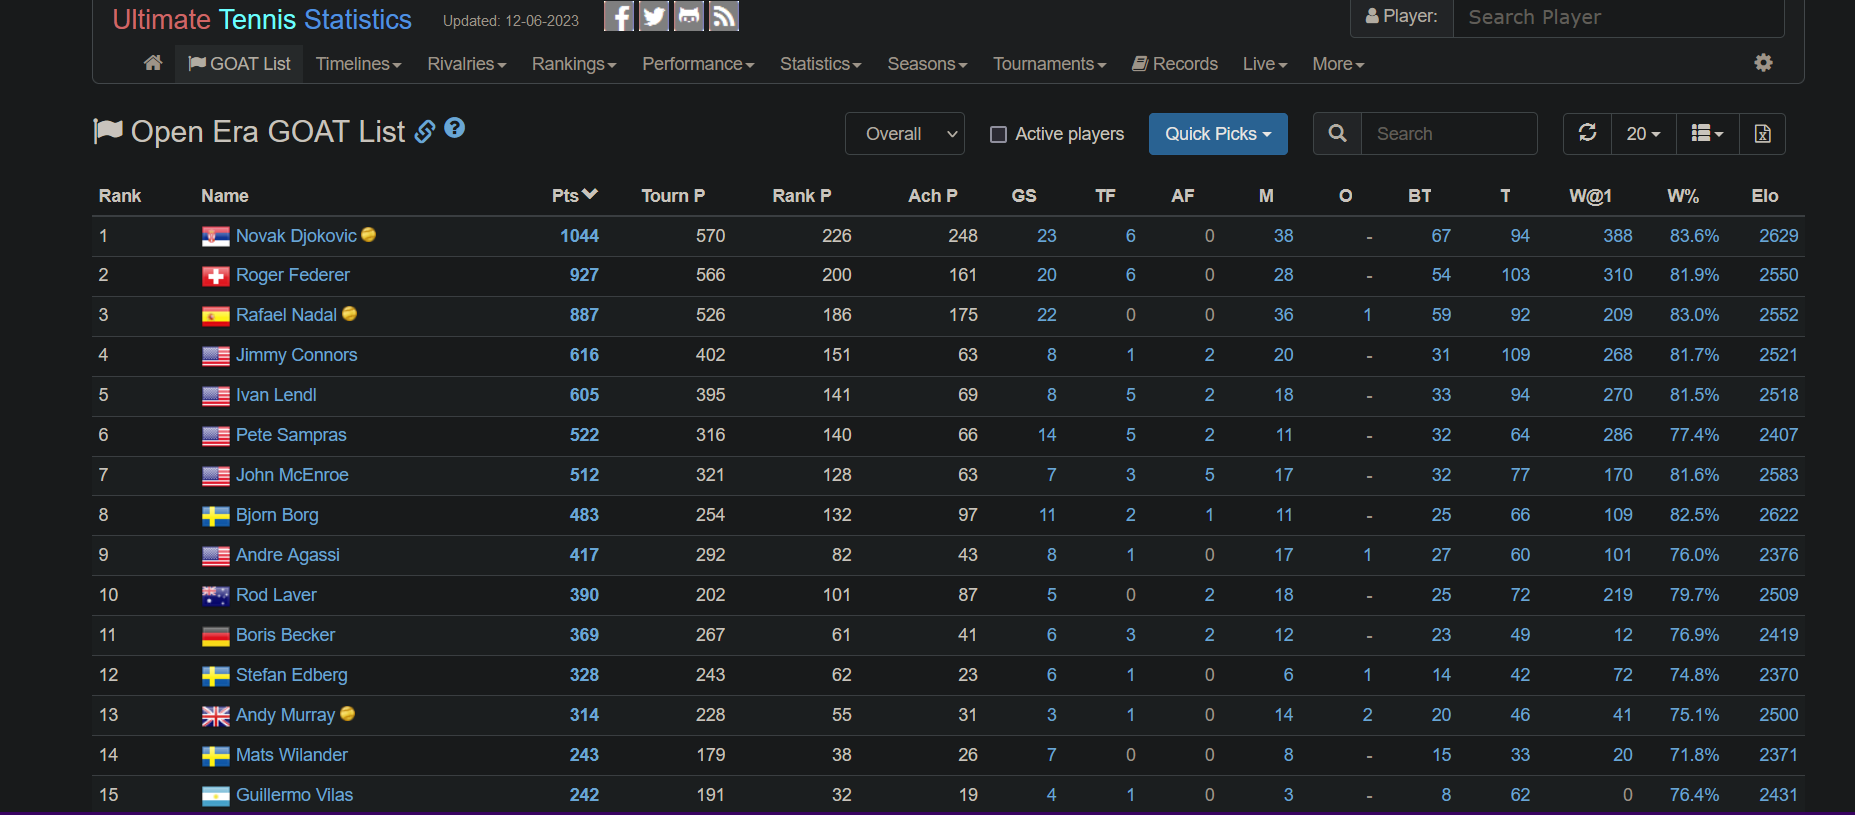Open John McEnroe player profile link
This screenshot has width=1855, height=815.
292,475
